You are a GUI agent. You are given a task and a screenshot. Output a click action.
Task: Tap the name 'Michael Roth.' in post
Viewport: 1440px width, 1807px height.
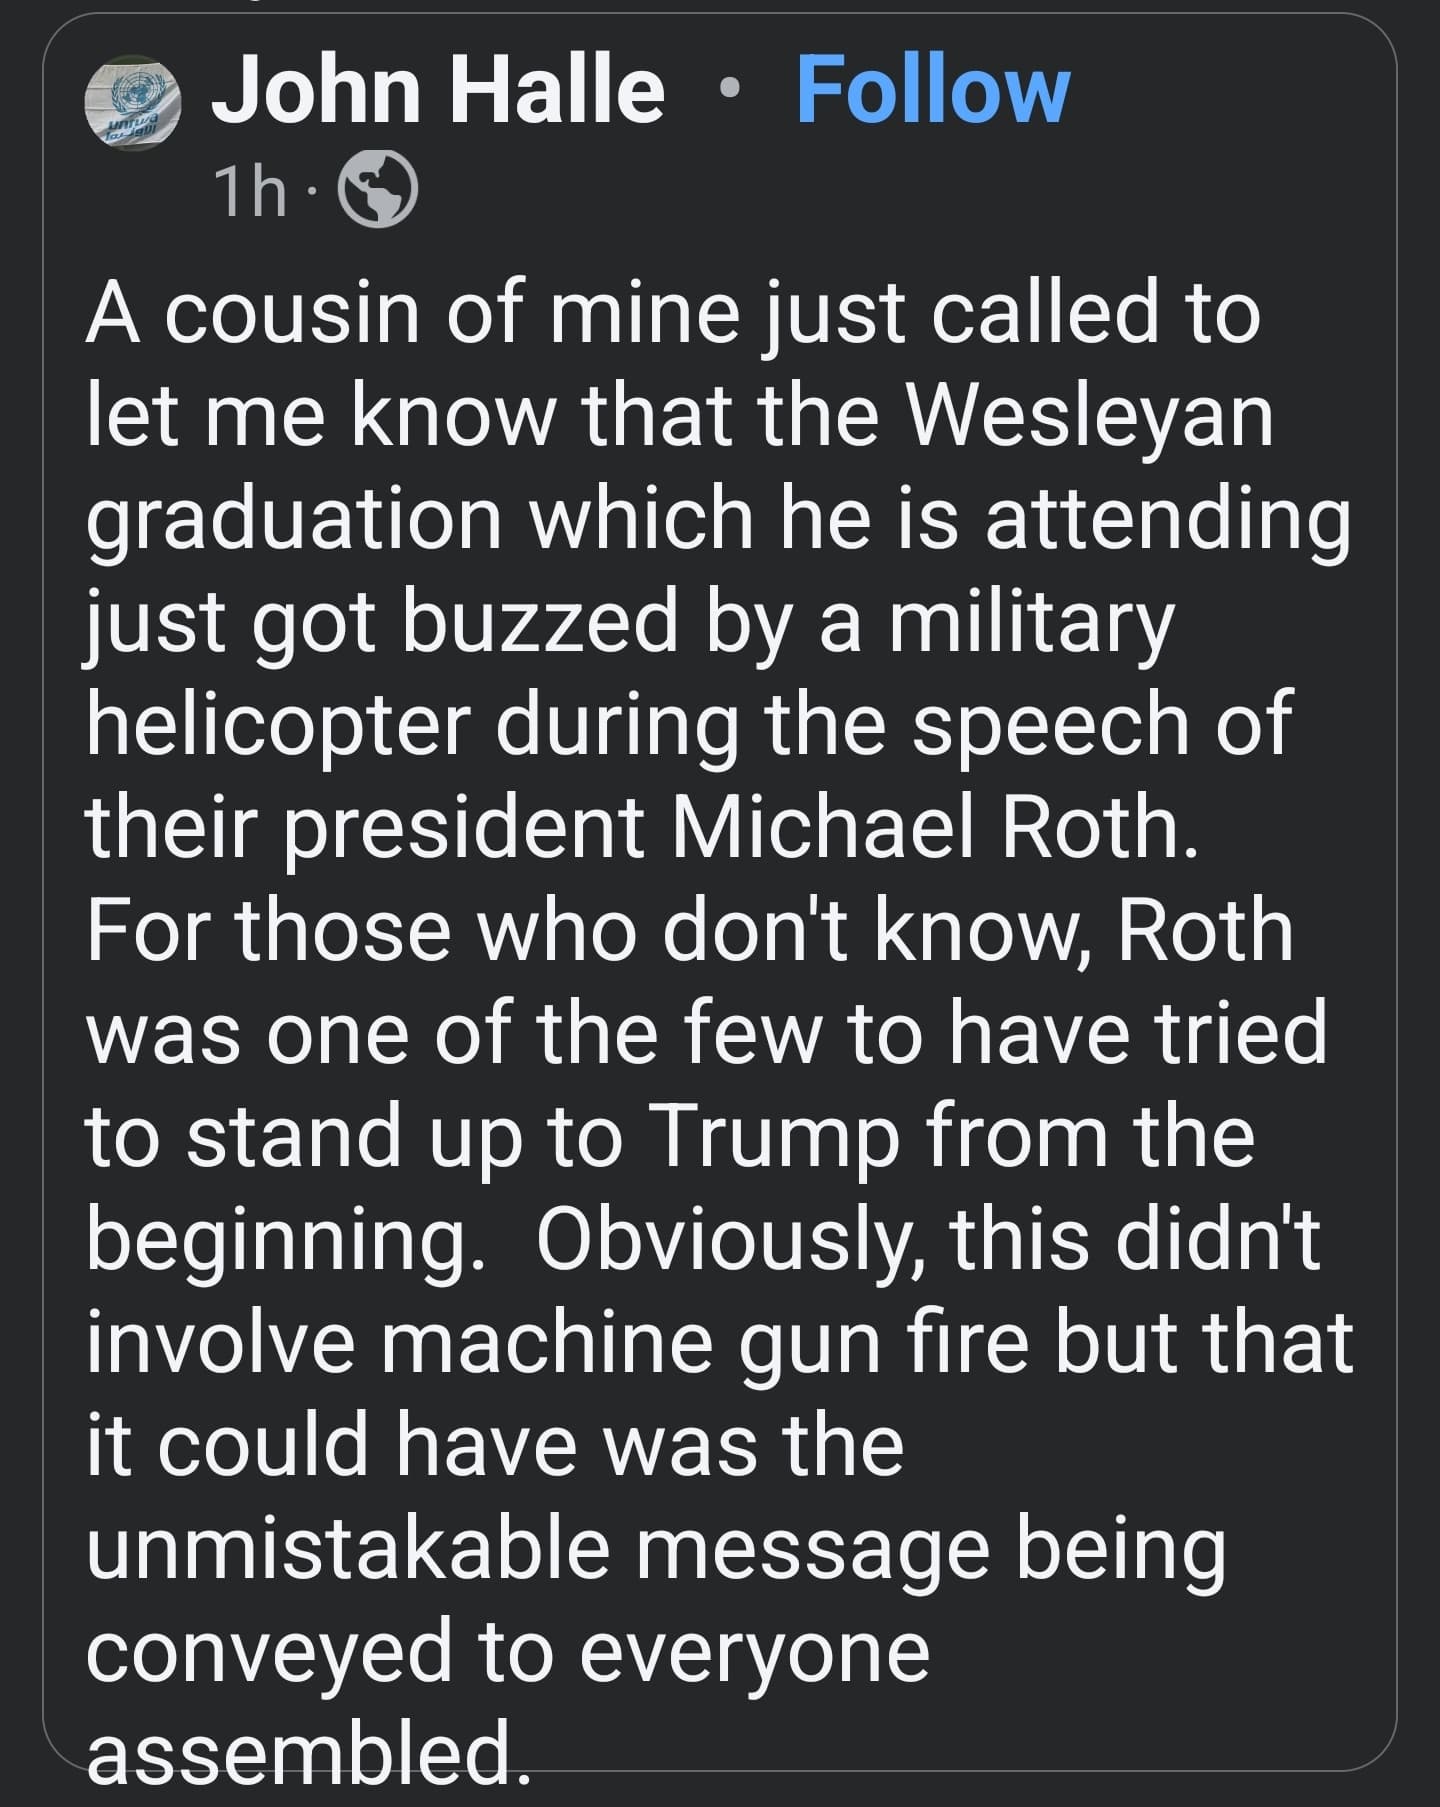point(935,830)
